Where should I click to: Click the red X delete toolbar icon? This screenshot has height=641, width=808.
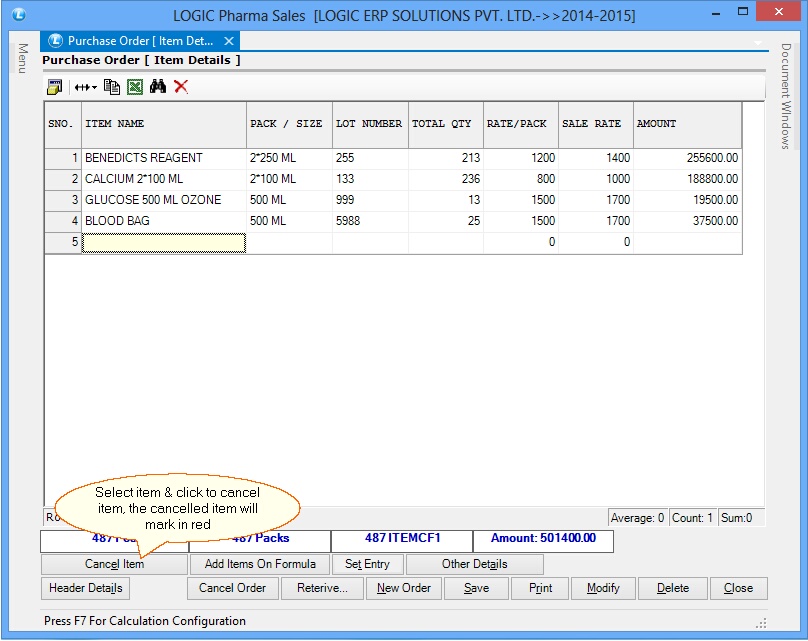click(181, 86)
